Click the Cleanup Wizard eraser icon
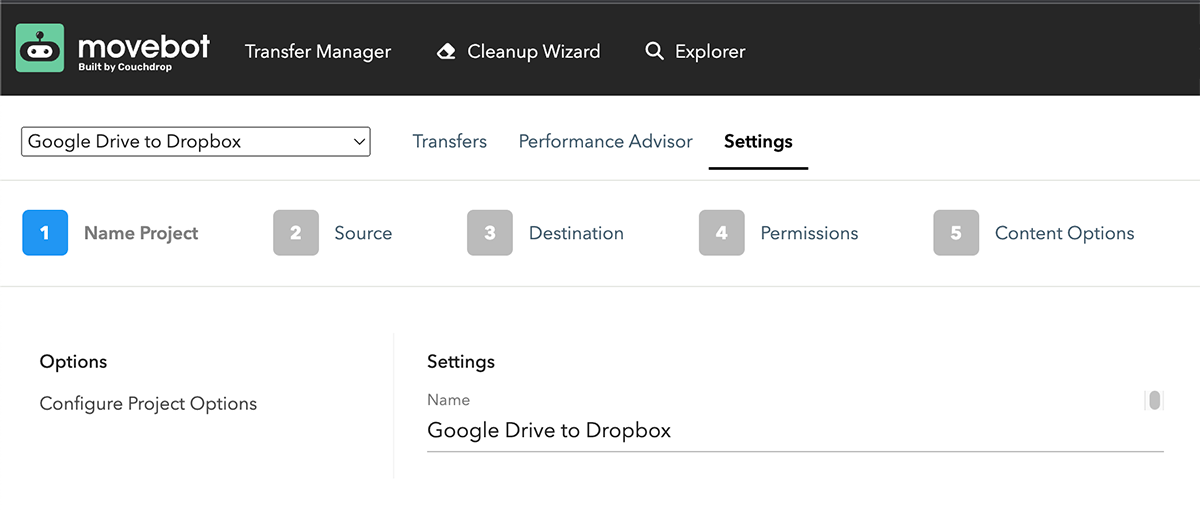The height and width of the screenshot is (510, 1200). 447,51
